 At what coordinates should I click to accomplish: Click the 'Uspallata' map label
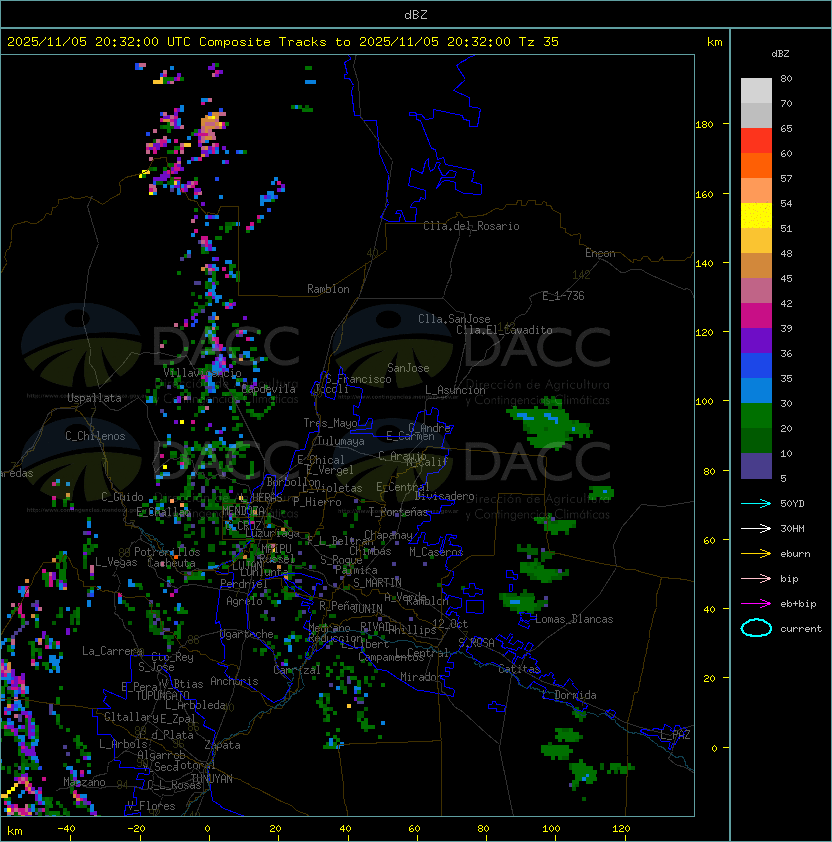[x=94, y=398]
